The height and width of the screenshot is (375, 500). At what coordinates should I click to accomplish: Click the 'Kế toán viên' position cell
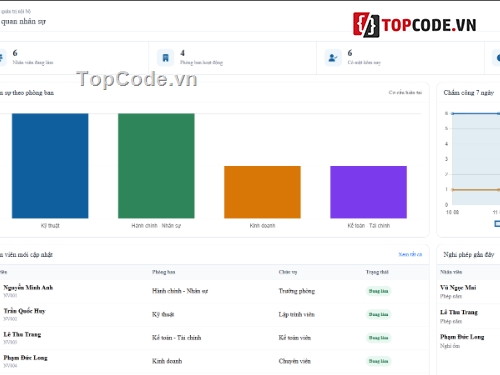click(295, 338)
